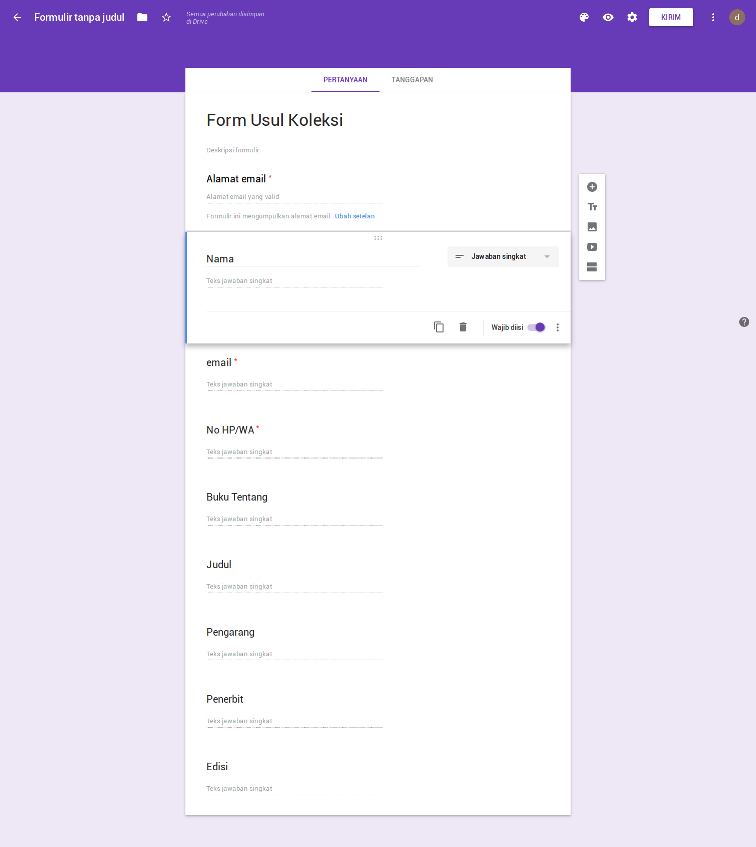
Task: Add a video from the sidebar
Action: point(592,247)
